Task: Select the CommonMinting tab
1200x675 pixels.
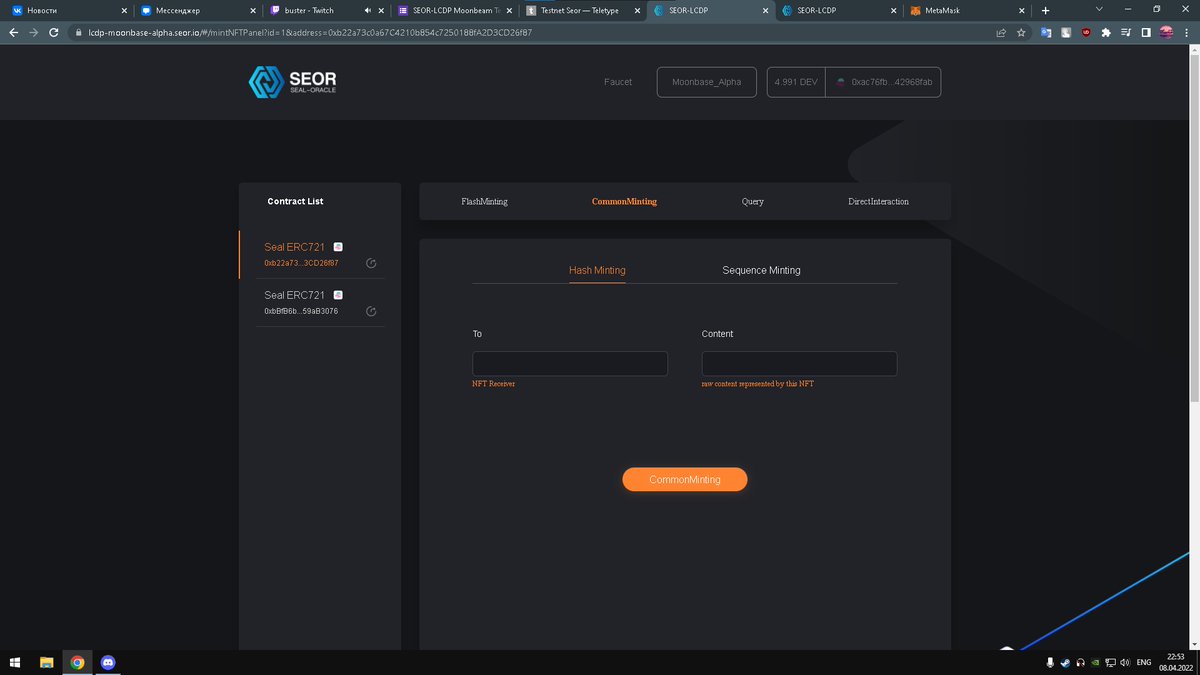Action: point(624,202)
